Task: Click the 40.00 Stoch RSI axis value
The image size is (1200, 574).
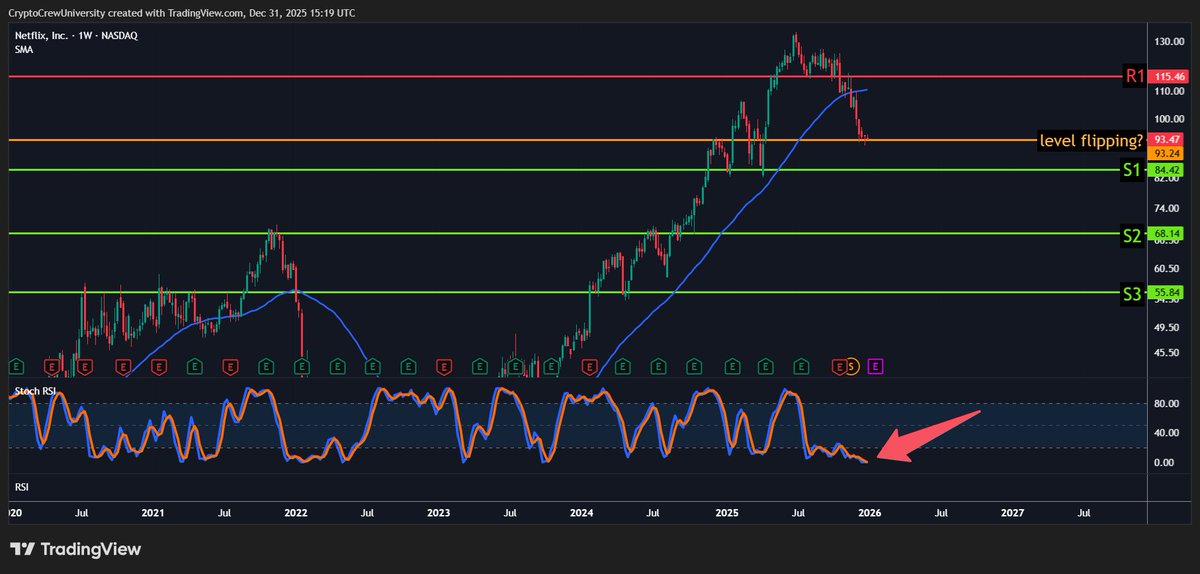Action: point(1168,434)
